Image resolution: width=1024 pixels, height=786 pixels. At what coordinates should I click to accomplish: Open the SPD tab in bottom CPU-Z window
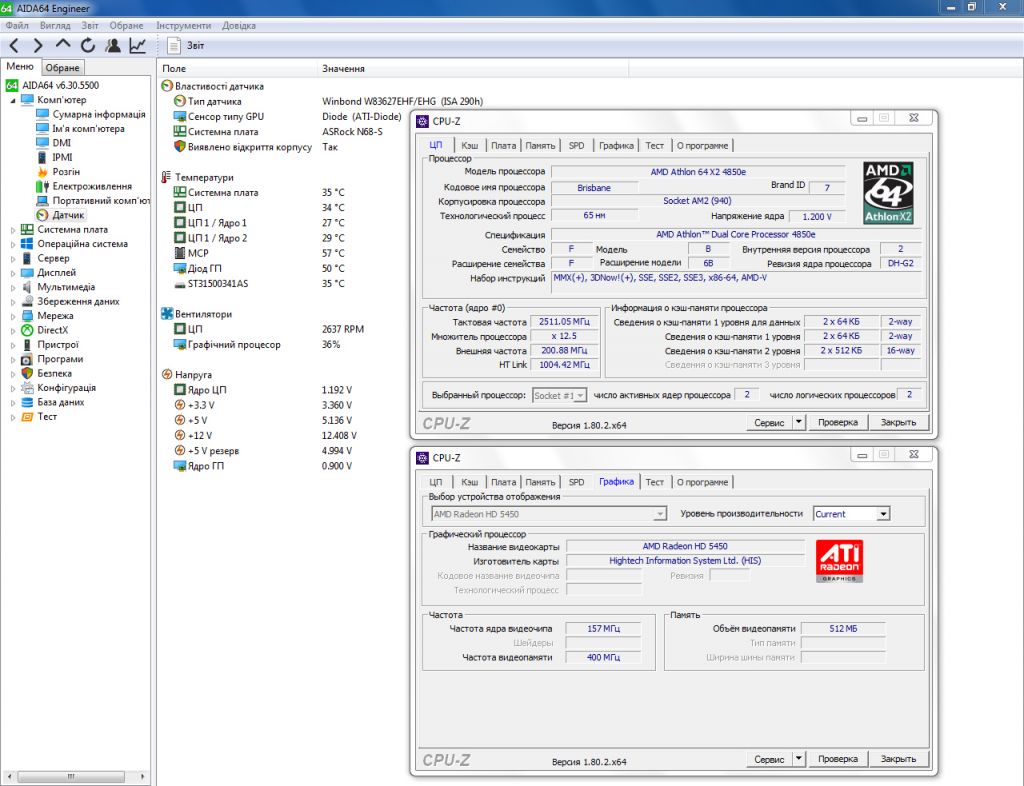[x=577, y=482]
